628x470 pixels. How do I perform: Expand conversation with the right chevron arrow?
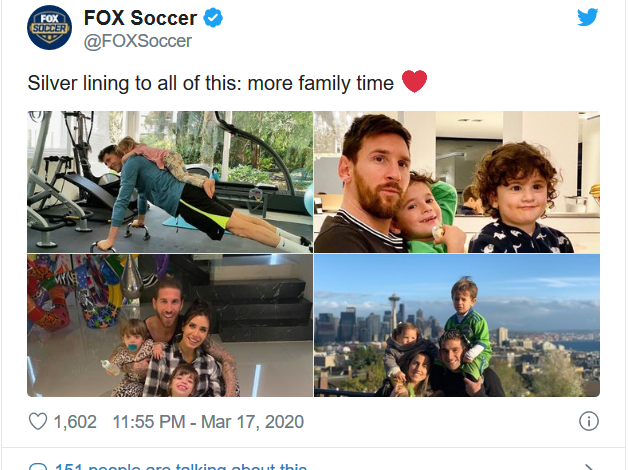[590, 466]
